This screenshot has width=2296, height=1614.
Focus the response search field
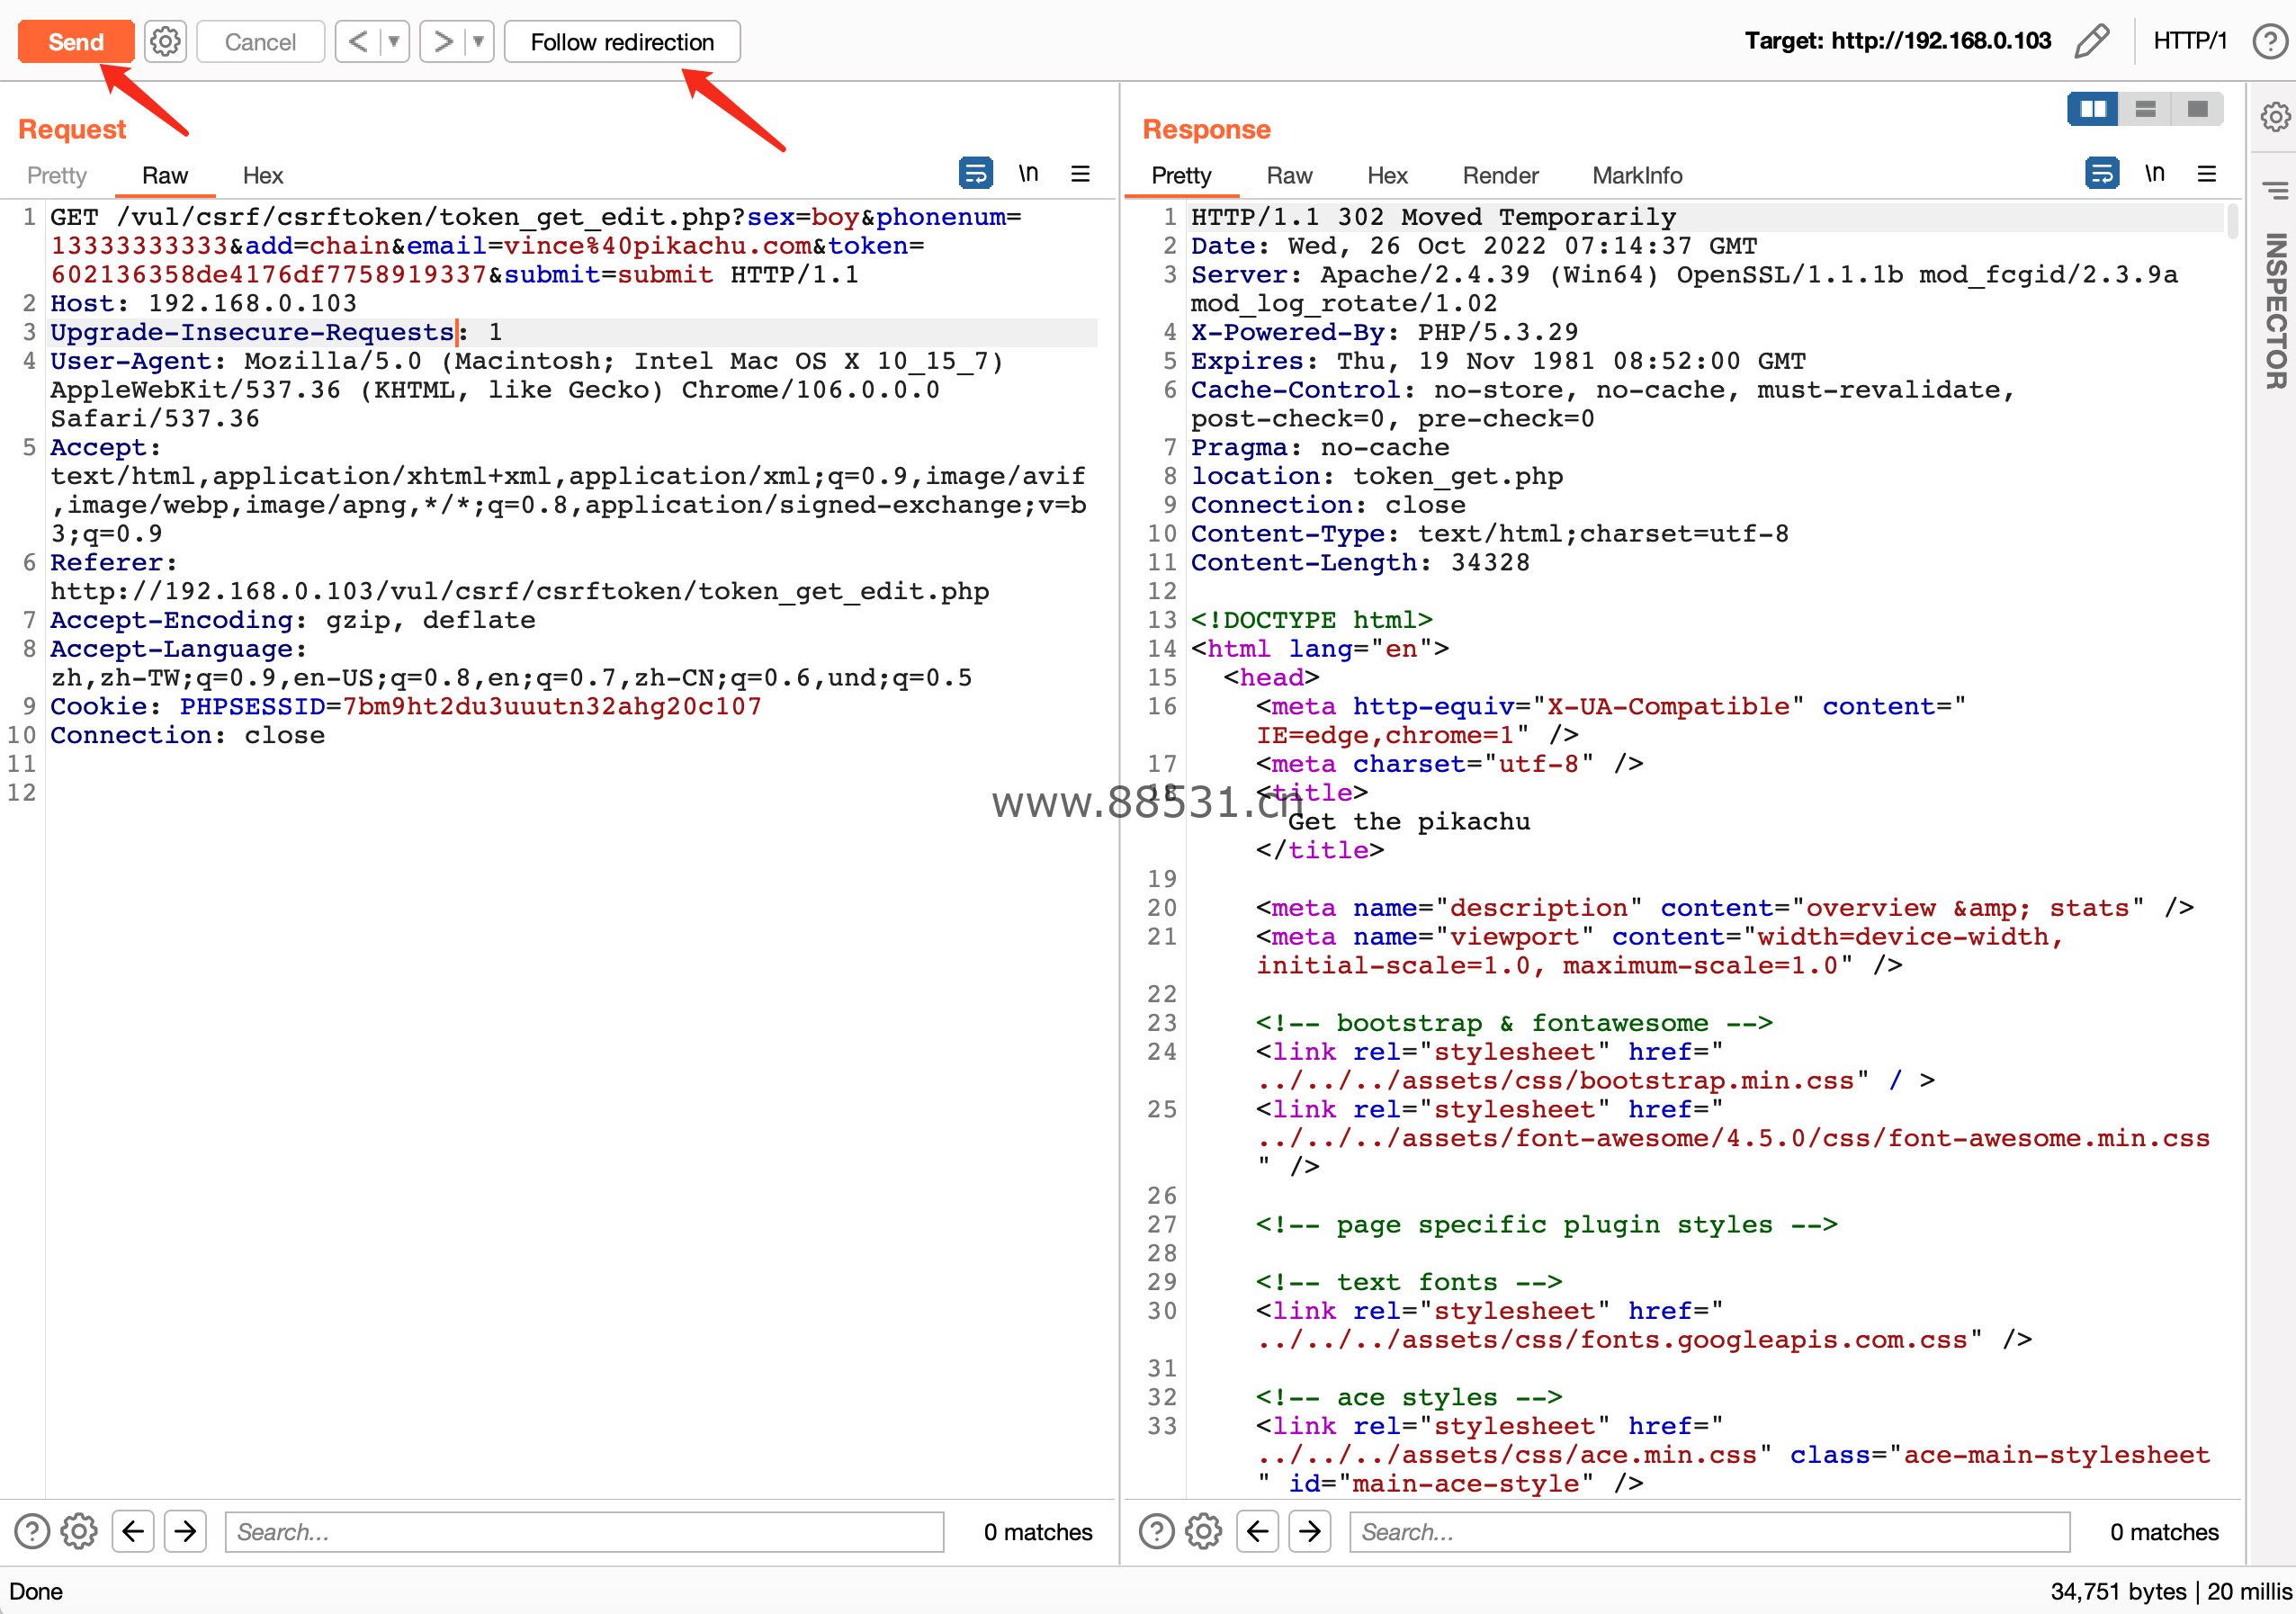pos(1709,1531)
